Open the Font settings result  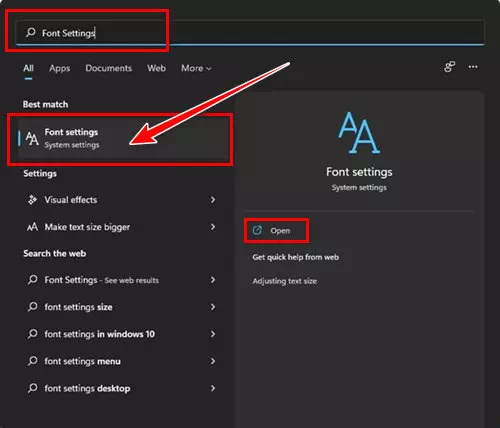pos(119,138)
